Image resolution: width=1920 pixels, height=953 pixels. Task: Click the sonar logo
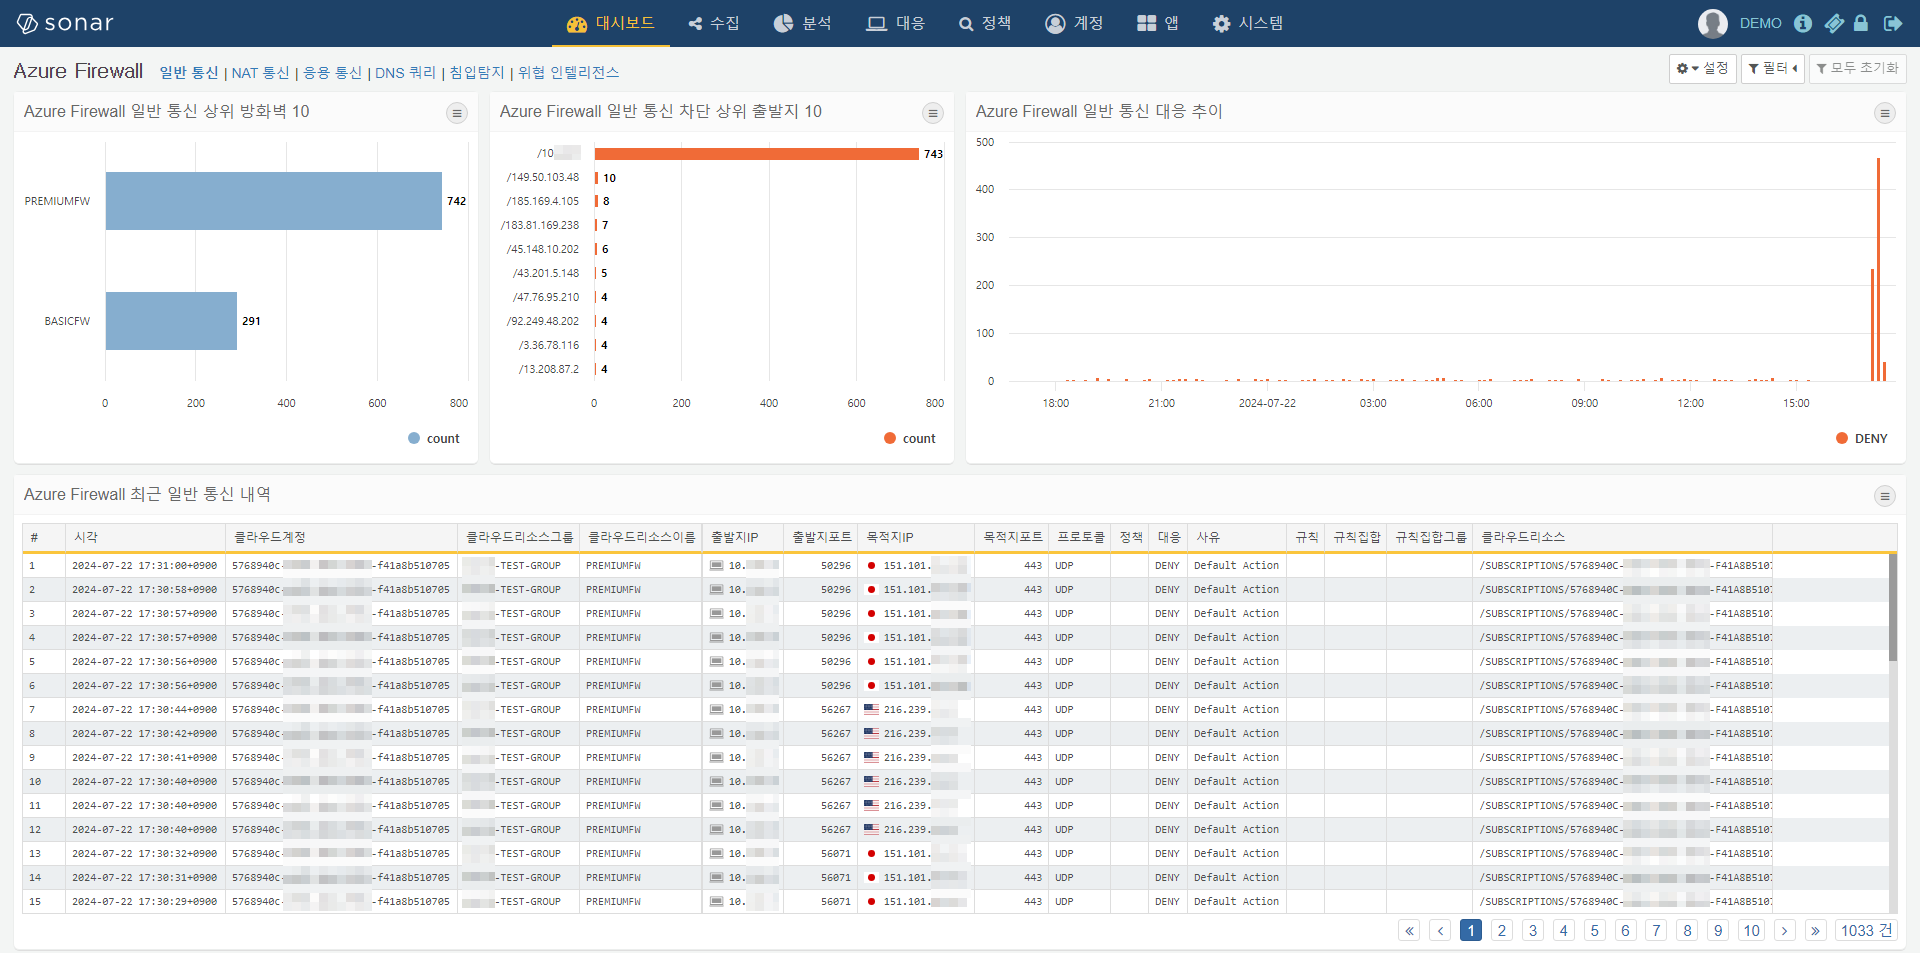pos(66,23)
